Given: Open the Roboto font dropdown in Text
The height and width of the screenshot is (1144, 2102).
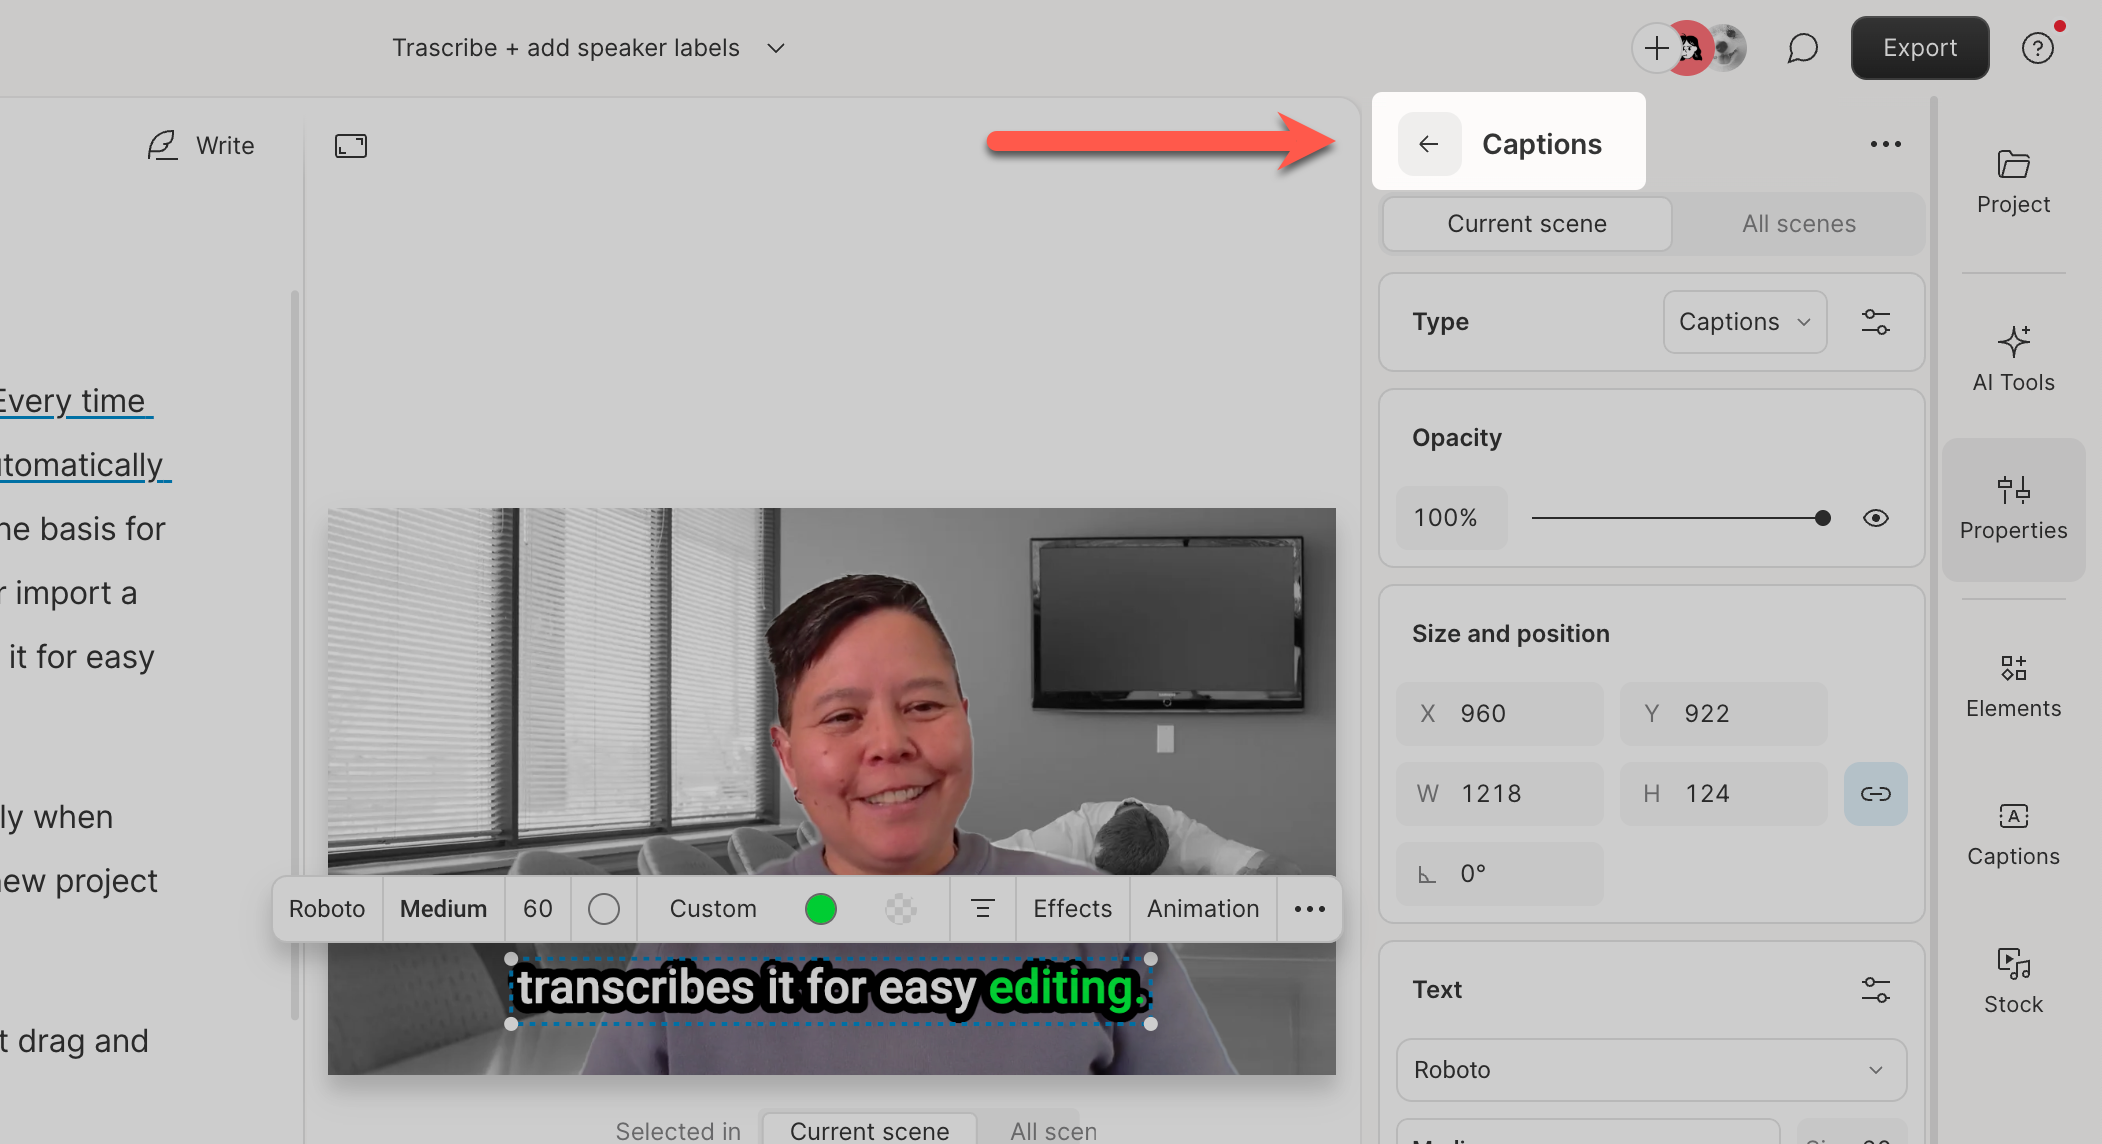Looking at the screenshot, I should 1650,1069.
